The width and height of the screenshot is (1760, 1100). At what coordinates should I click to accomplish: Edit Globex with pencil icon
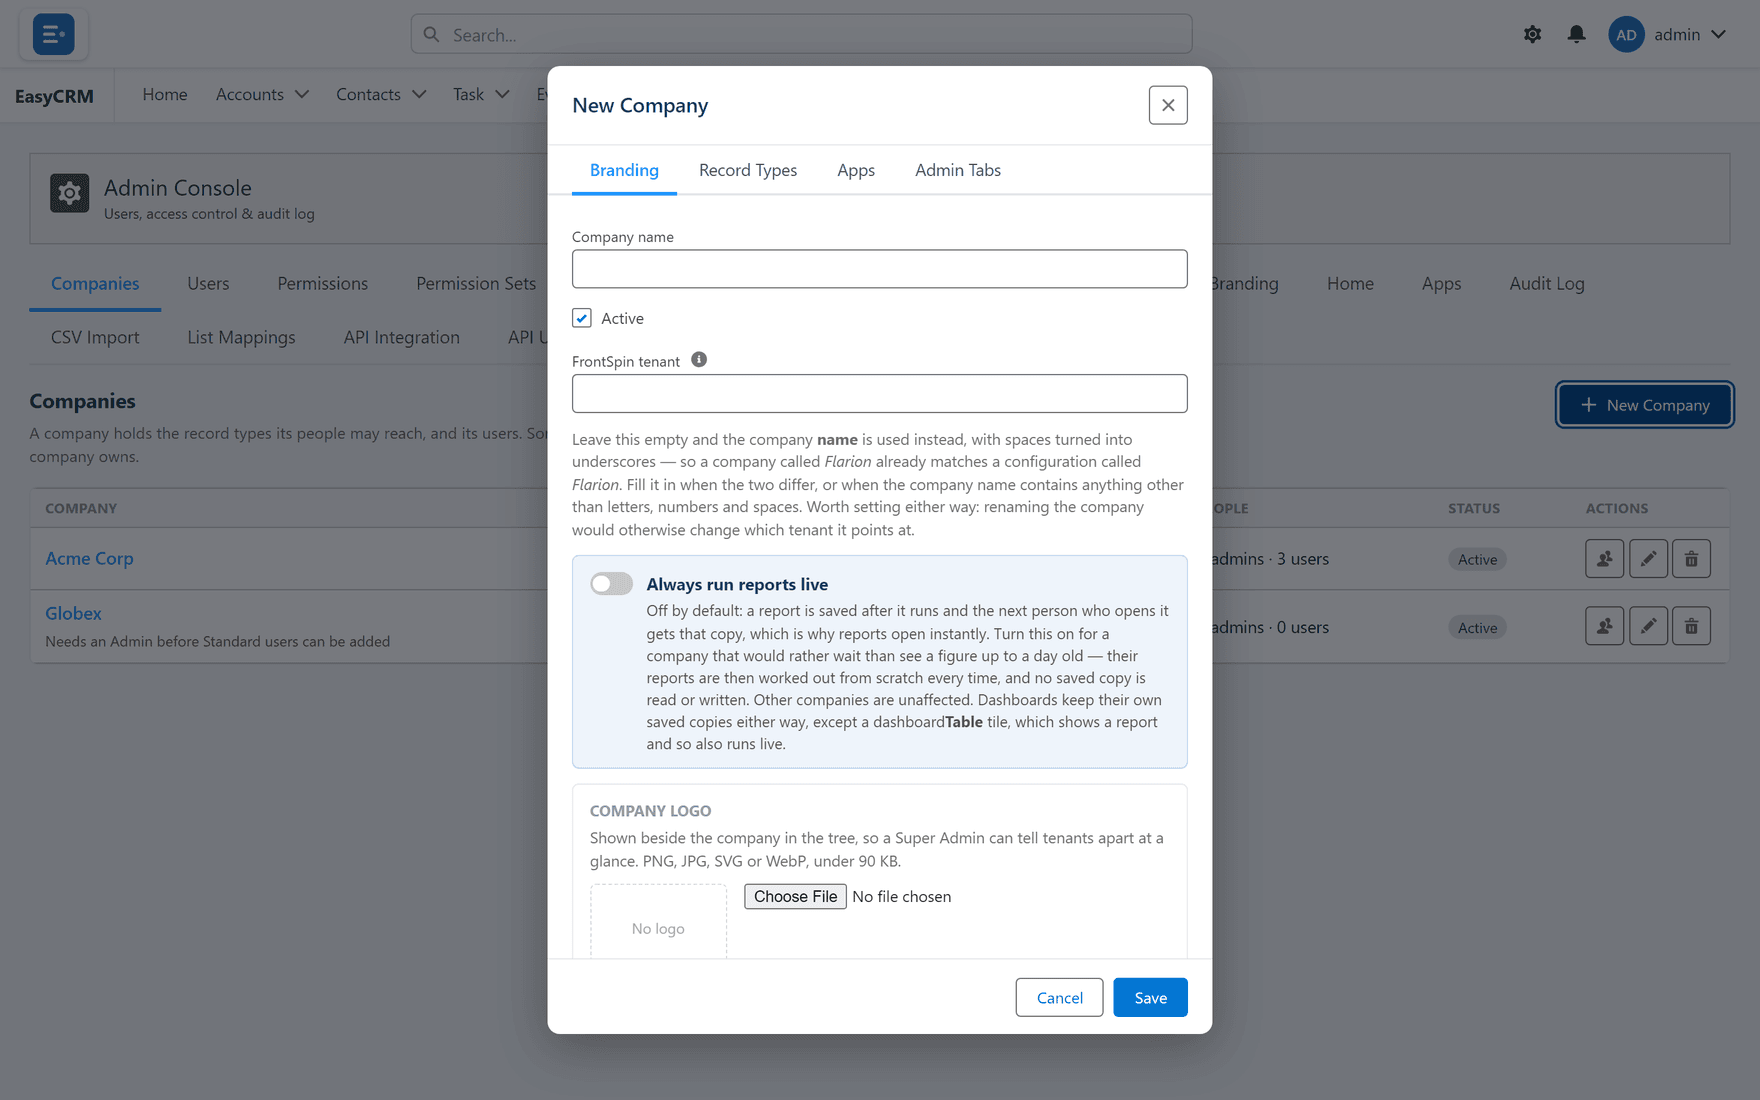[1648, 626]
